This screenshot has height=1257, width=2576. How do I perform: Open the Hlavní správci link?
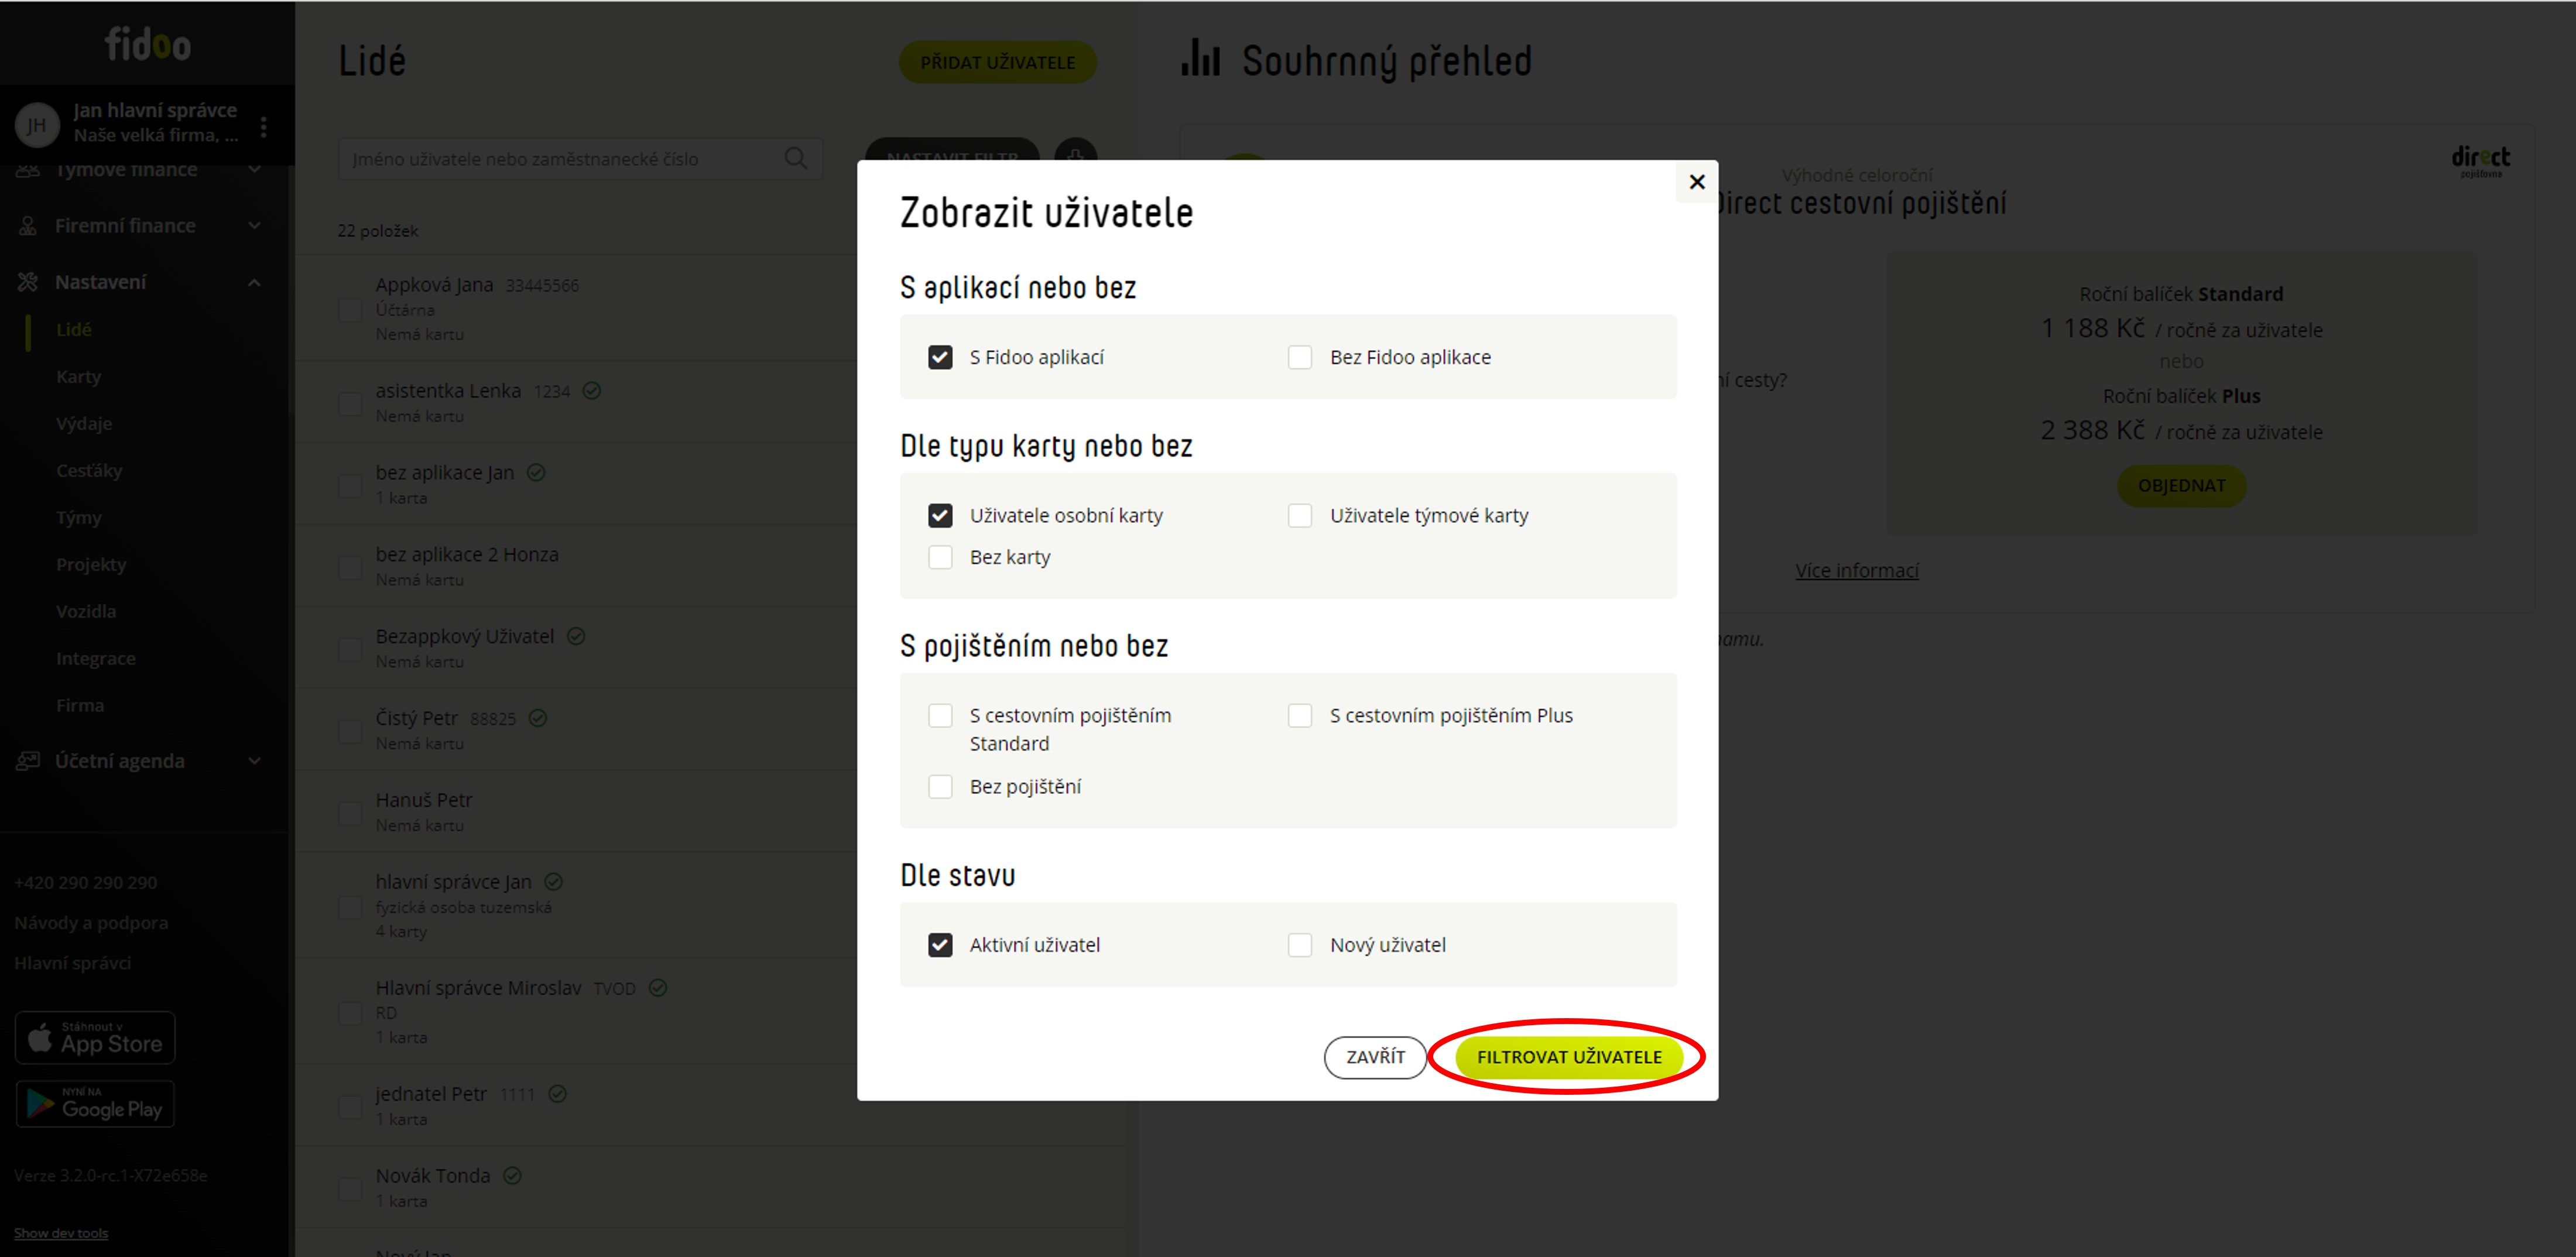tap(73, 963)
